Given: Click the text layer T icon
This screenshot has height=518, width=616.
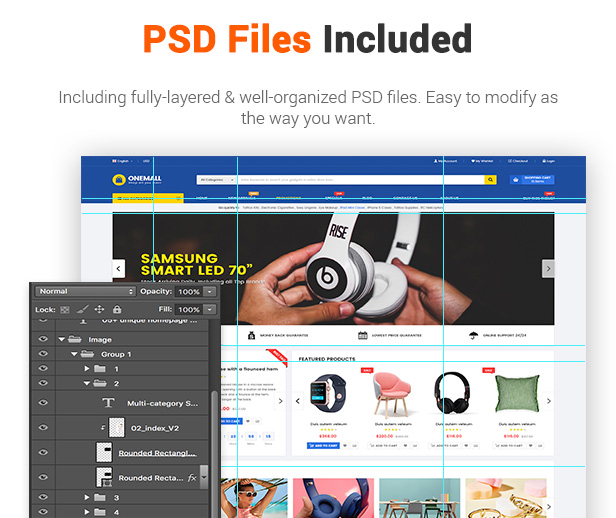Looking at the screenshot, I should 109,403.
